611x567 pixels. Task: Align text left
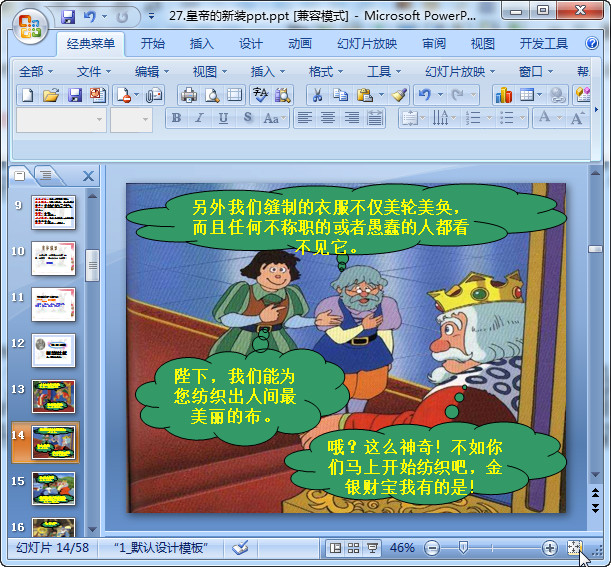pos(305,118)
